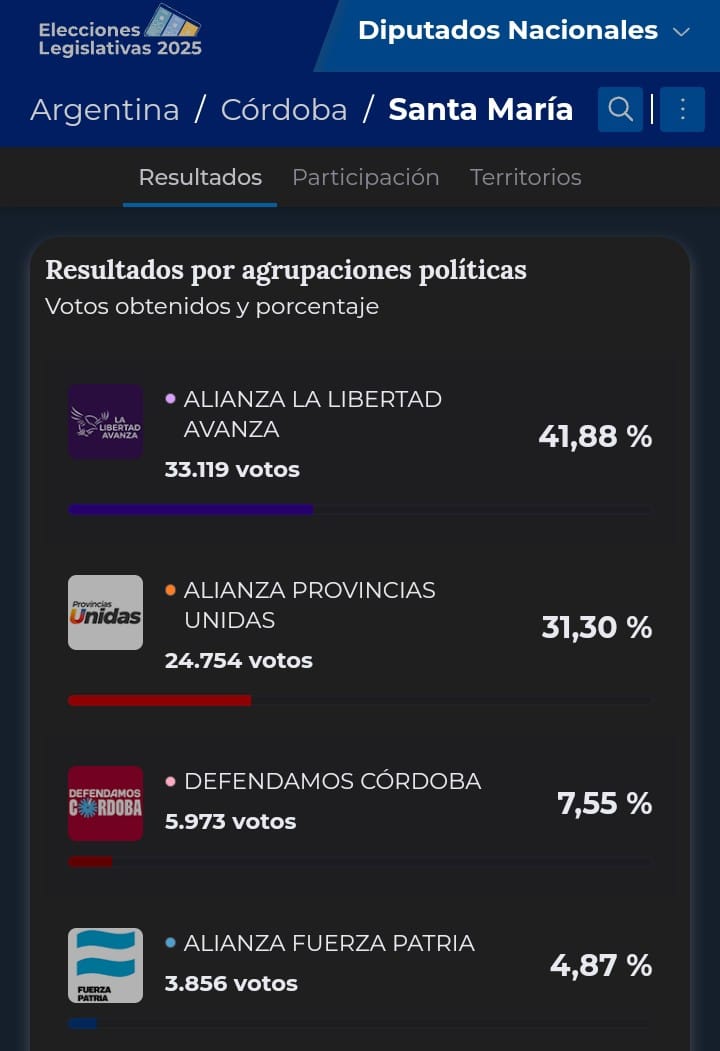Switch to the Participación tab
Image resolution: width=720 pixels, height=1051 pixels.
[x=365, y=177]
